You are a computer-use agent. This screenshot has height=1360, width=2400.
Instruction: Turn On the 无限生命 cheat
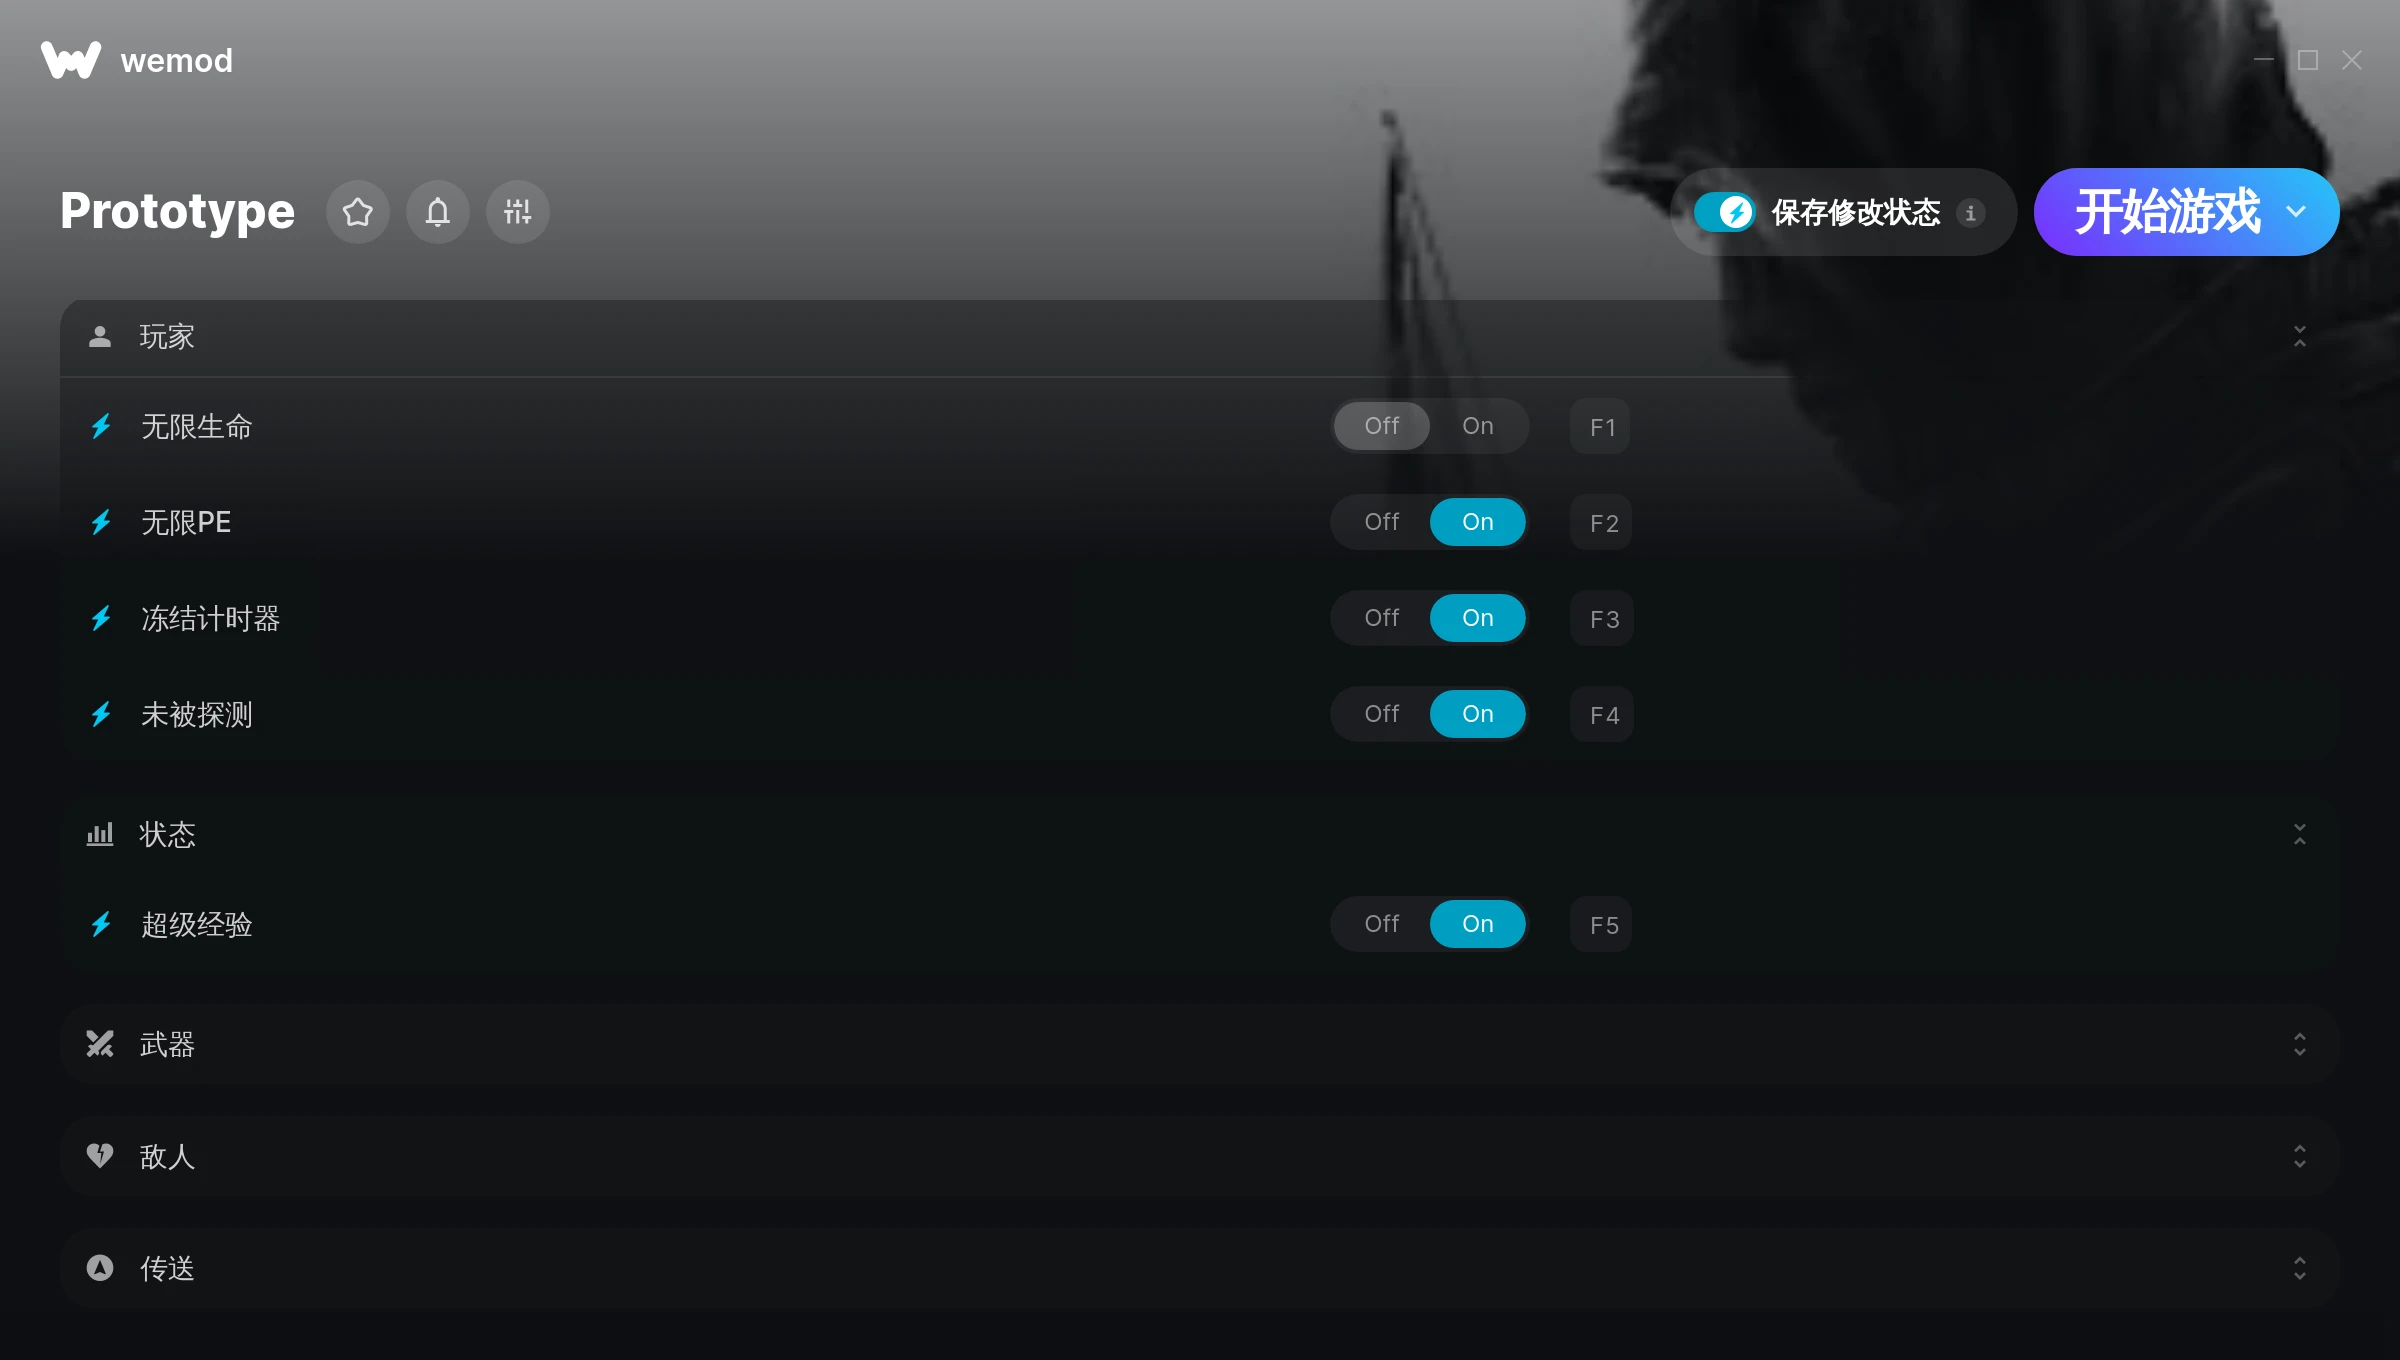(1478, 426)
